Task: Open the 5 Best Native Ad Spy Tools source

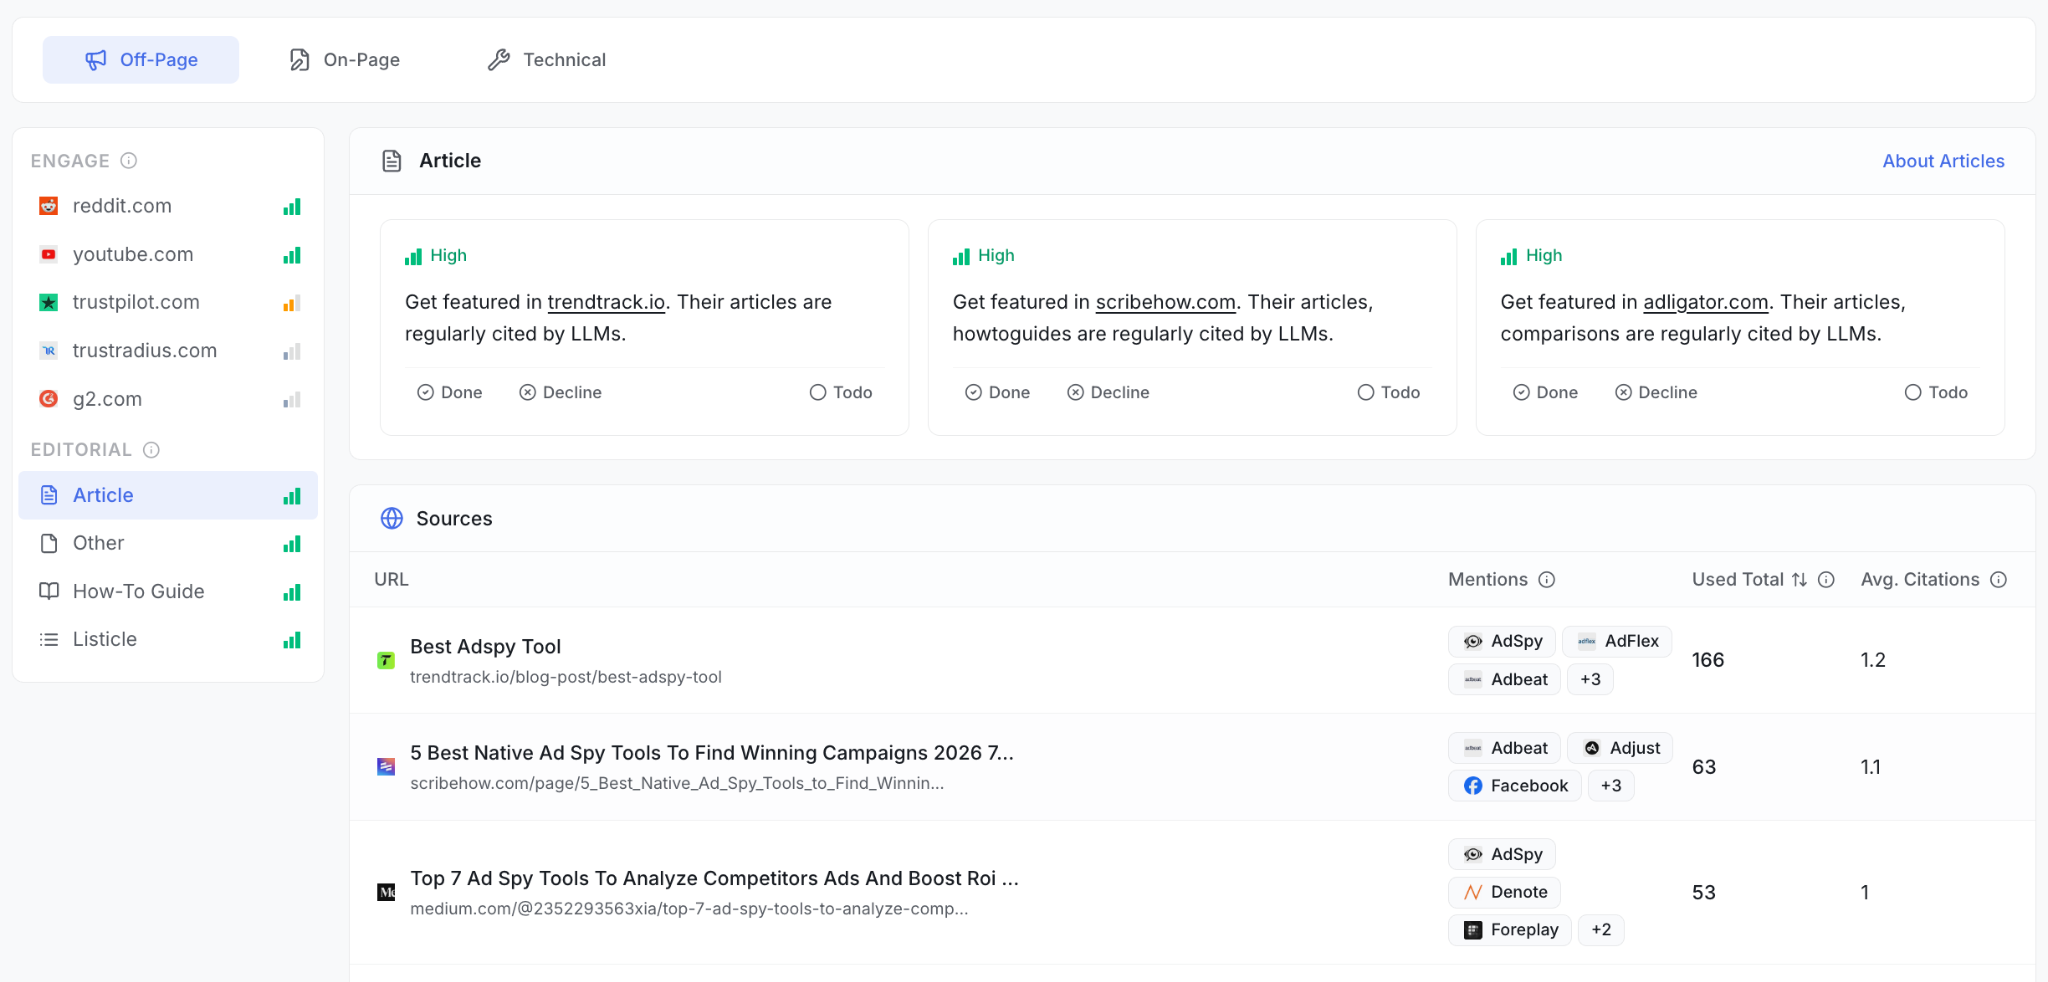Action: click(x=712, y=753)
